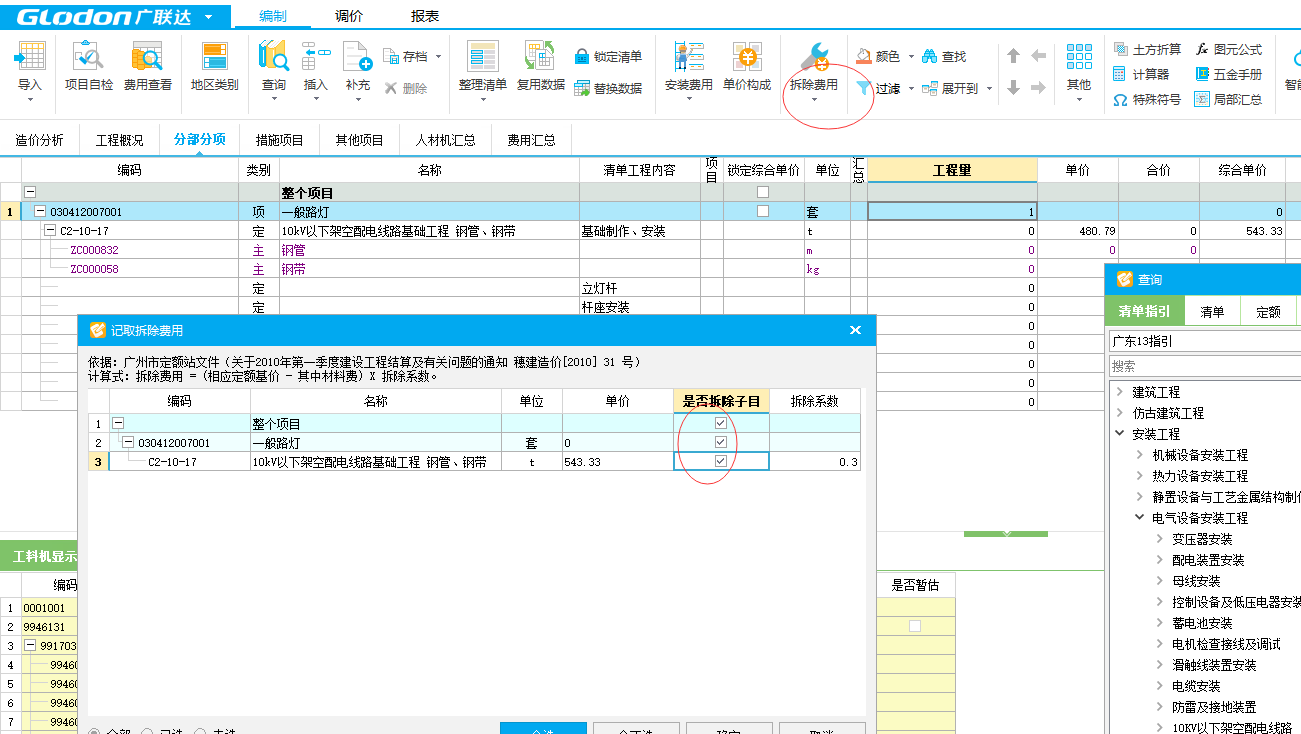Collapse the C2-10-17 row in main table

point(50,230)
